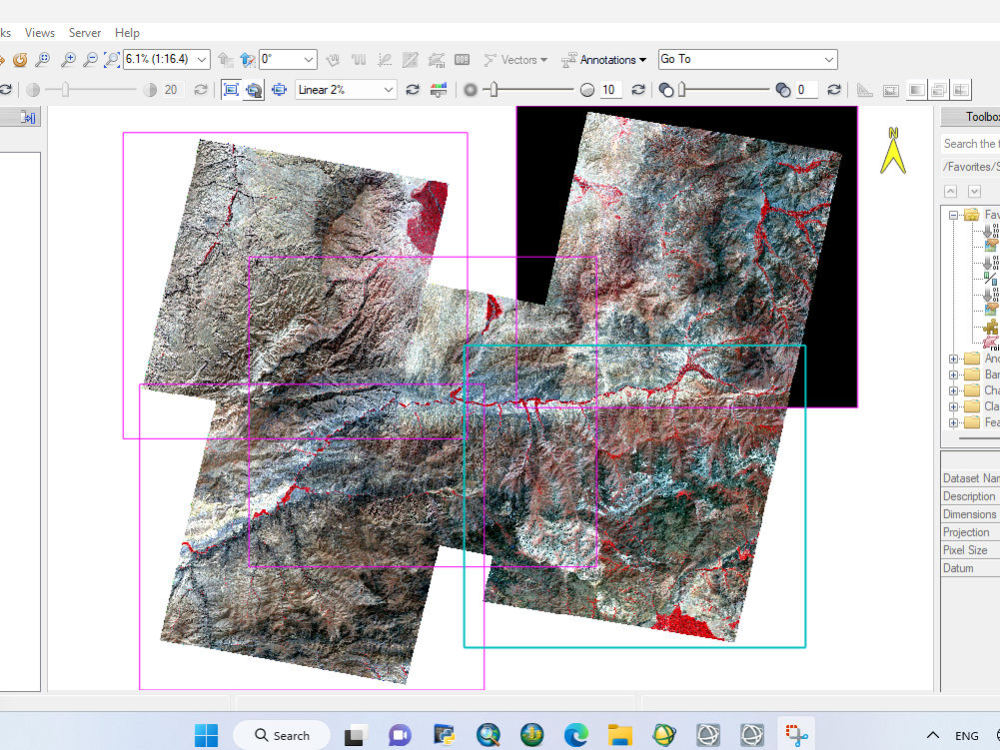Collapse the Favorites folder in Toolbox tree
This screenshot has width=1000, height=750.
pos(953,215)
